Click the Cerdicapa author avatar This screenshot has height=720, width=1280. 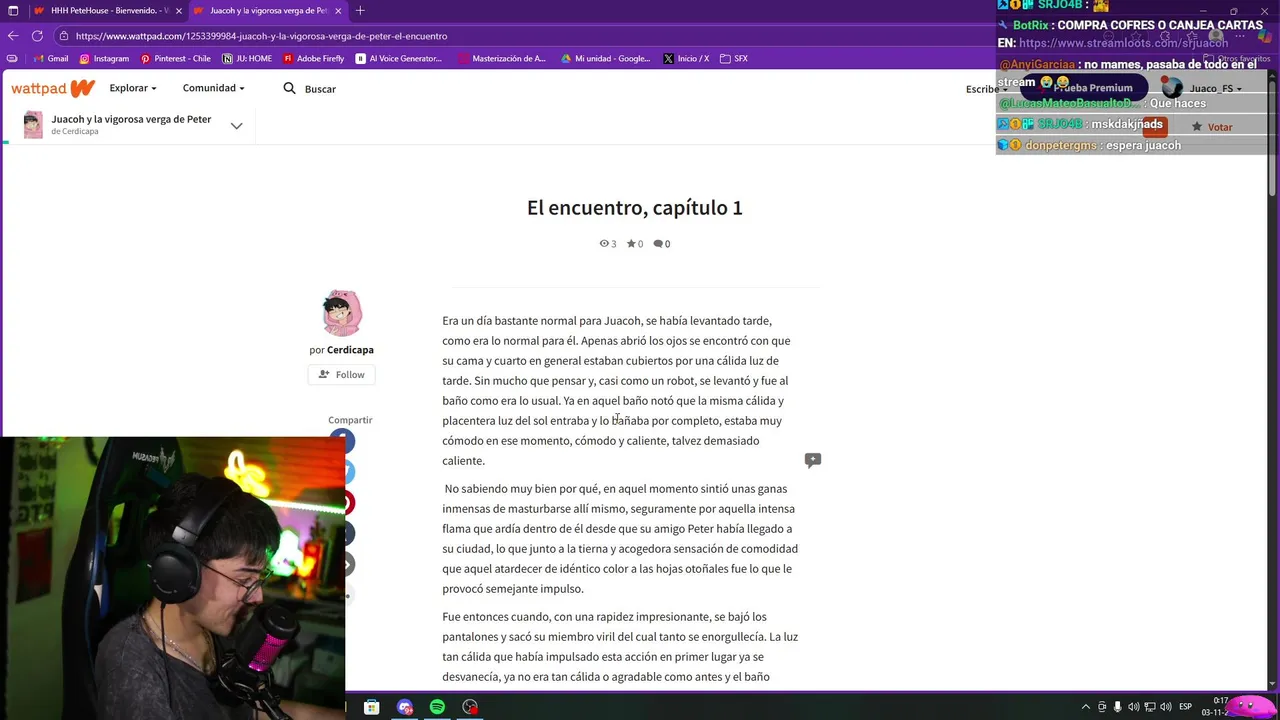tap(342, 313)
